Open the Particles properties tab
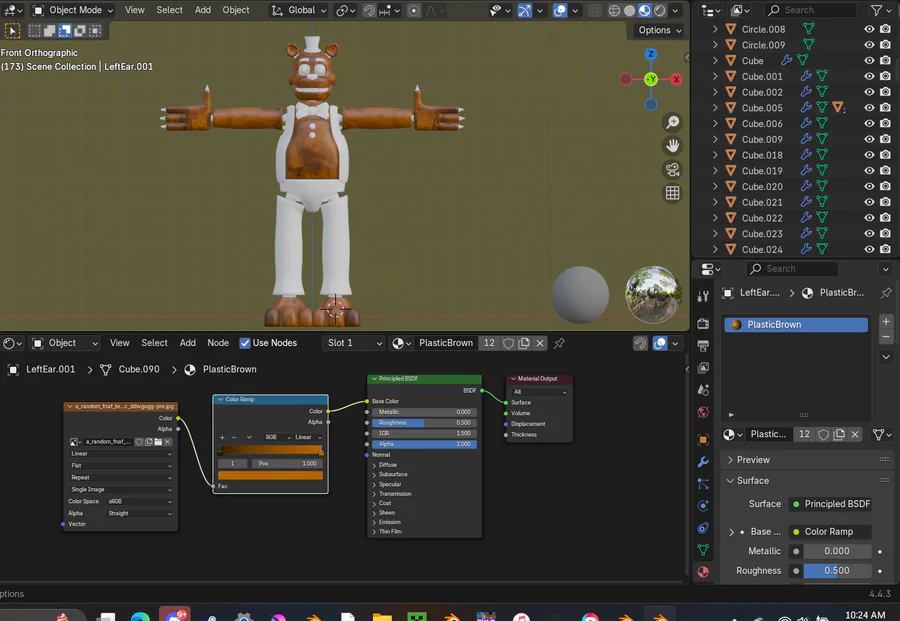Viewport: 900px width, 621px height. [703, 484]
